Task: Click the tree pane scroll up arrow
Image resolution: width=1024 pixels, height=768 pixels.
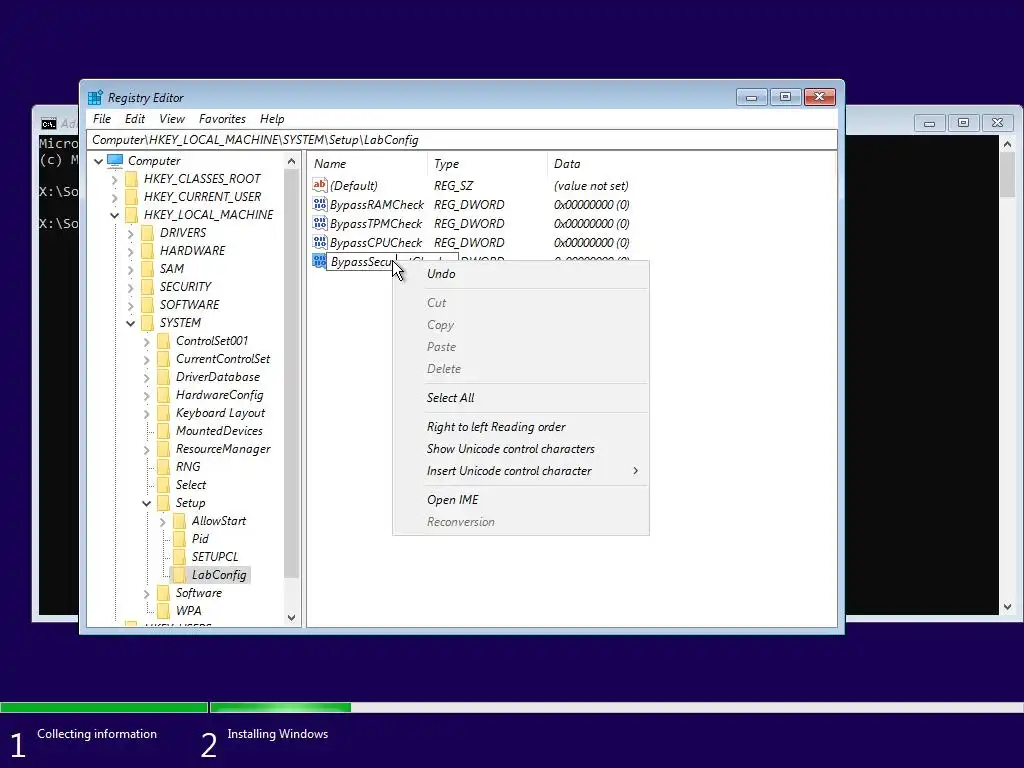Action: [x=291, y=161]
